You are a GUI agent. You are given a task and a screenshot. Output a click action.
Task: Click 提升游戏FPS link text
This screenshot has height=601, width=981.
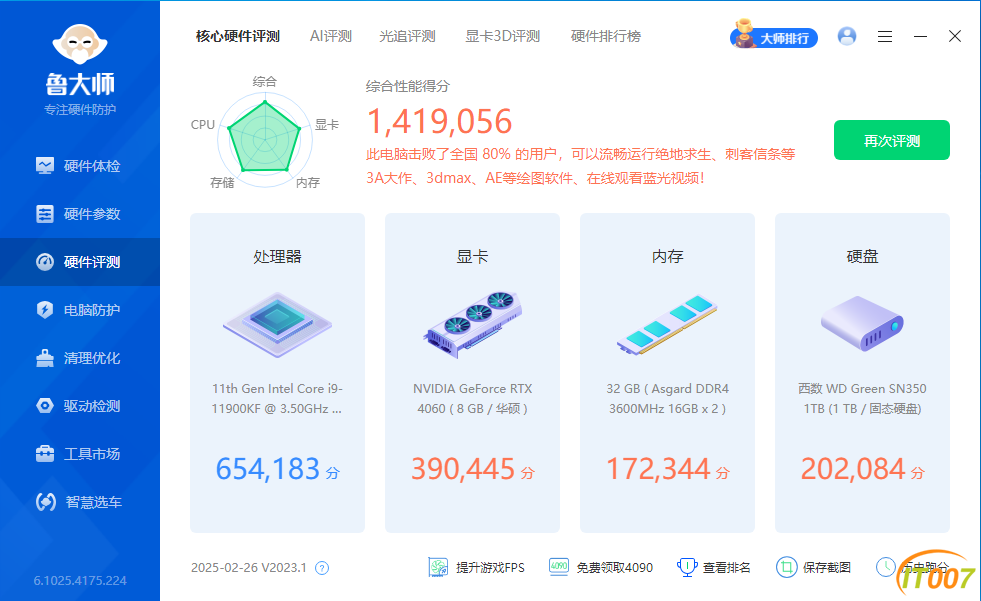coord(490,568)
